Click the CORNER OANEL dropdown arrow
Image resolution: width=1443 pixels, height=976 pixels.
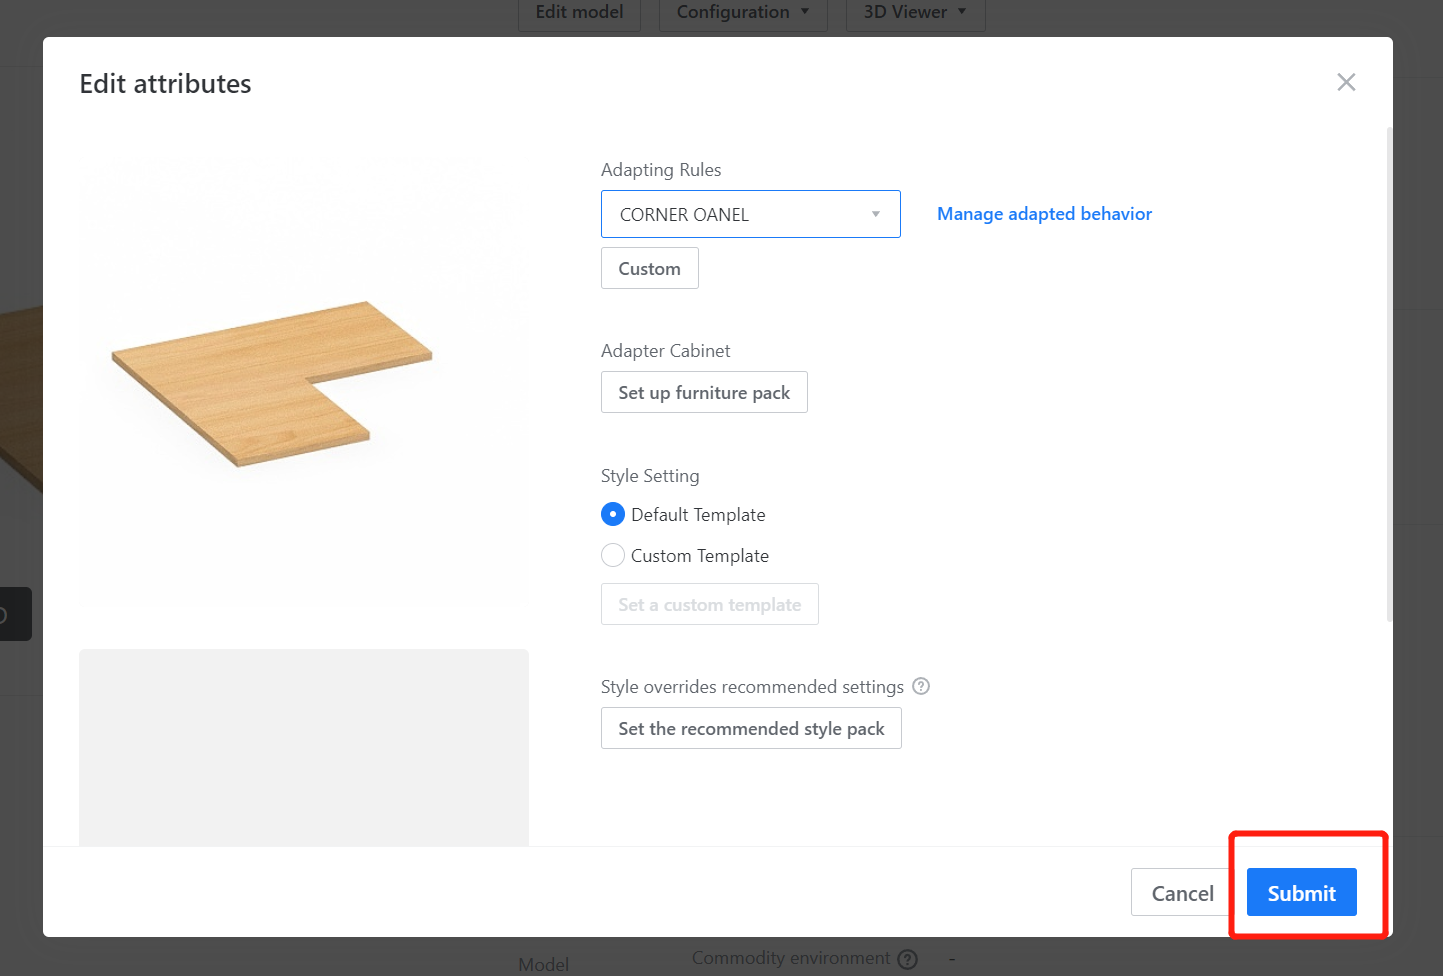click(876, 214)
